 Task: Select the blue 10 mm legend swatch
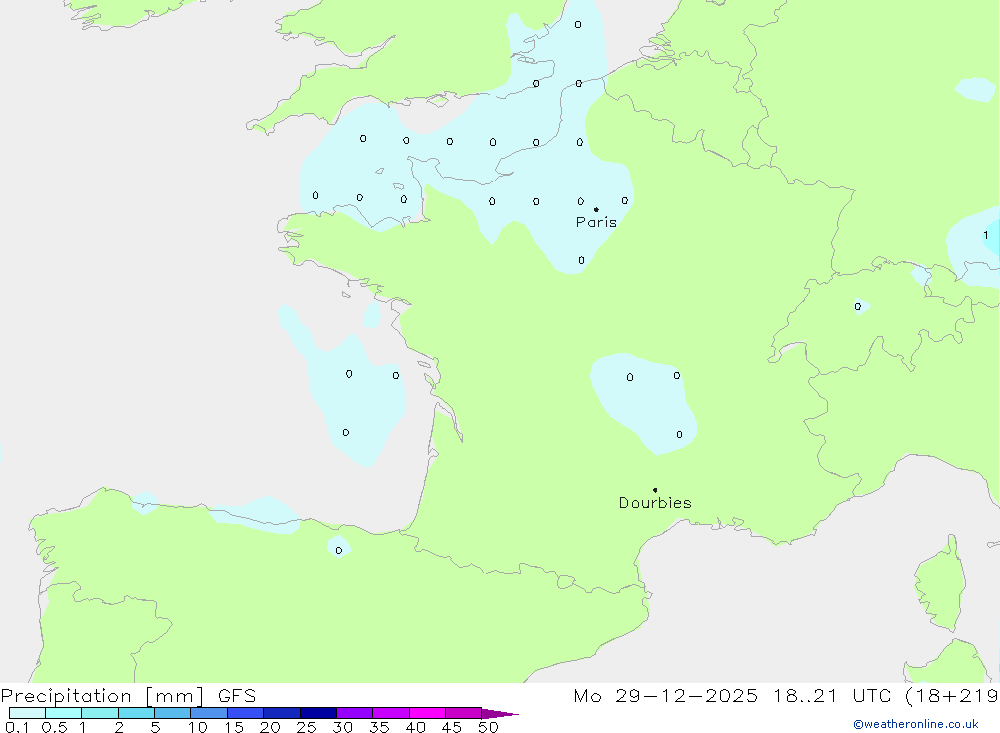[x=209, y=713]
